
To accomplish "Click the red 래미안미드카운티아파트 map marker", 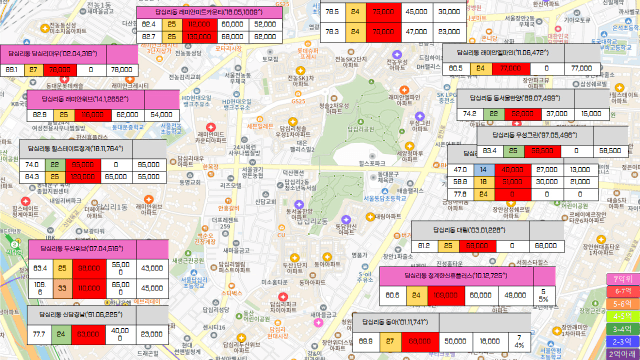I will point(211,127).
